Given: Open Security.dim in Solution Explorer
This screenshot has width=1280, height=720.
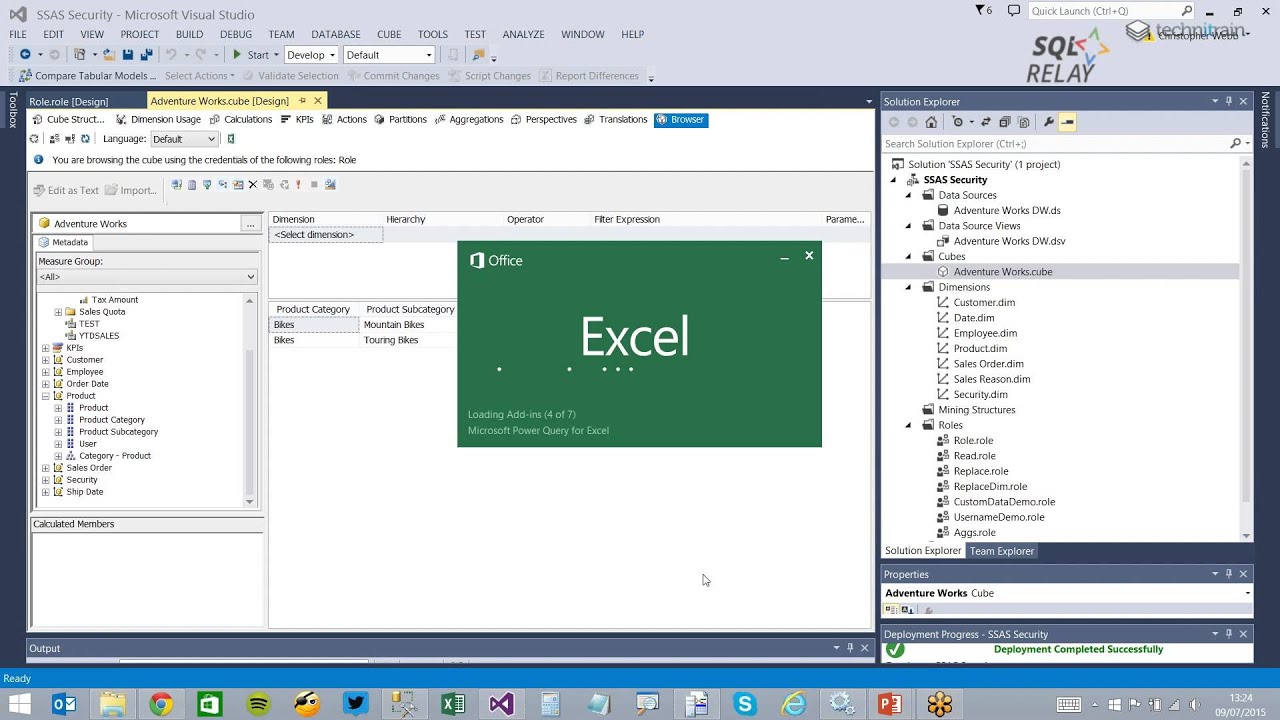Looking at the screenshot, I should [981, 395].
